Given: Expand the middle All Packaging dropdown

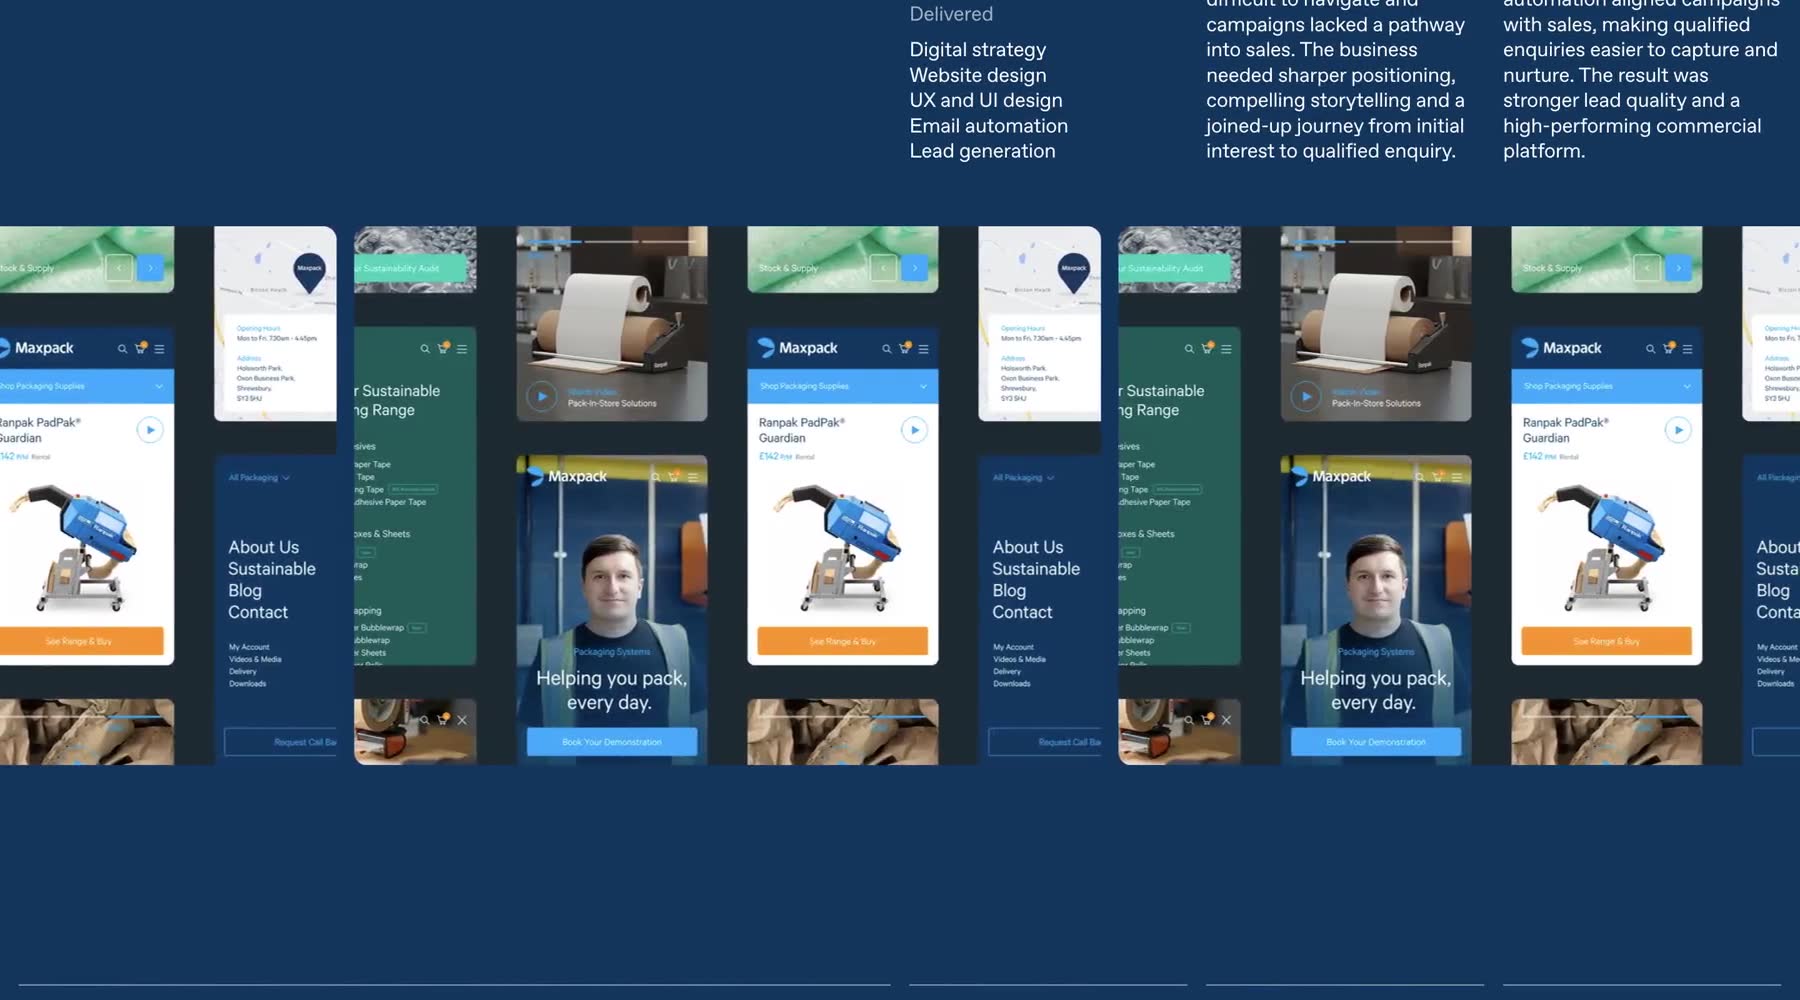Looking at the screenshot, I should click(x=1023, y=478).
